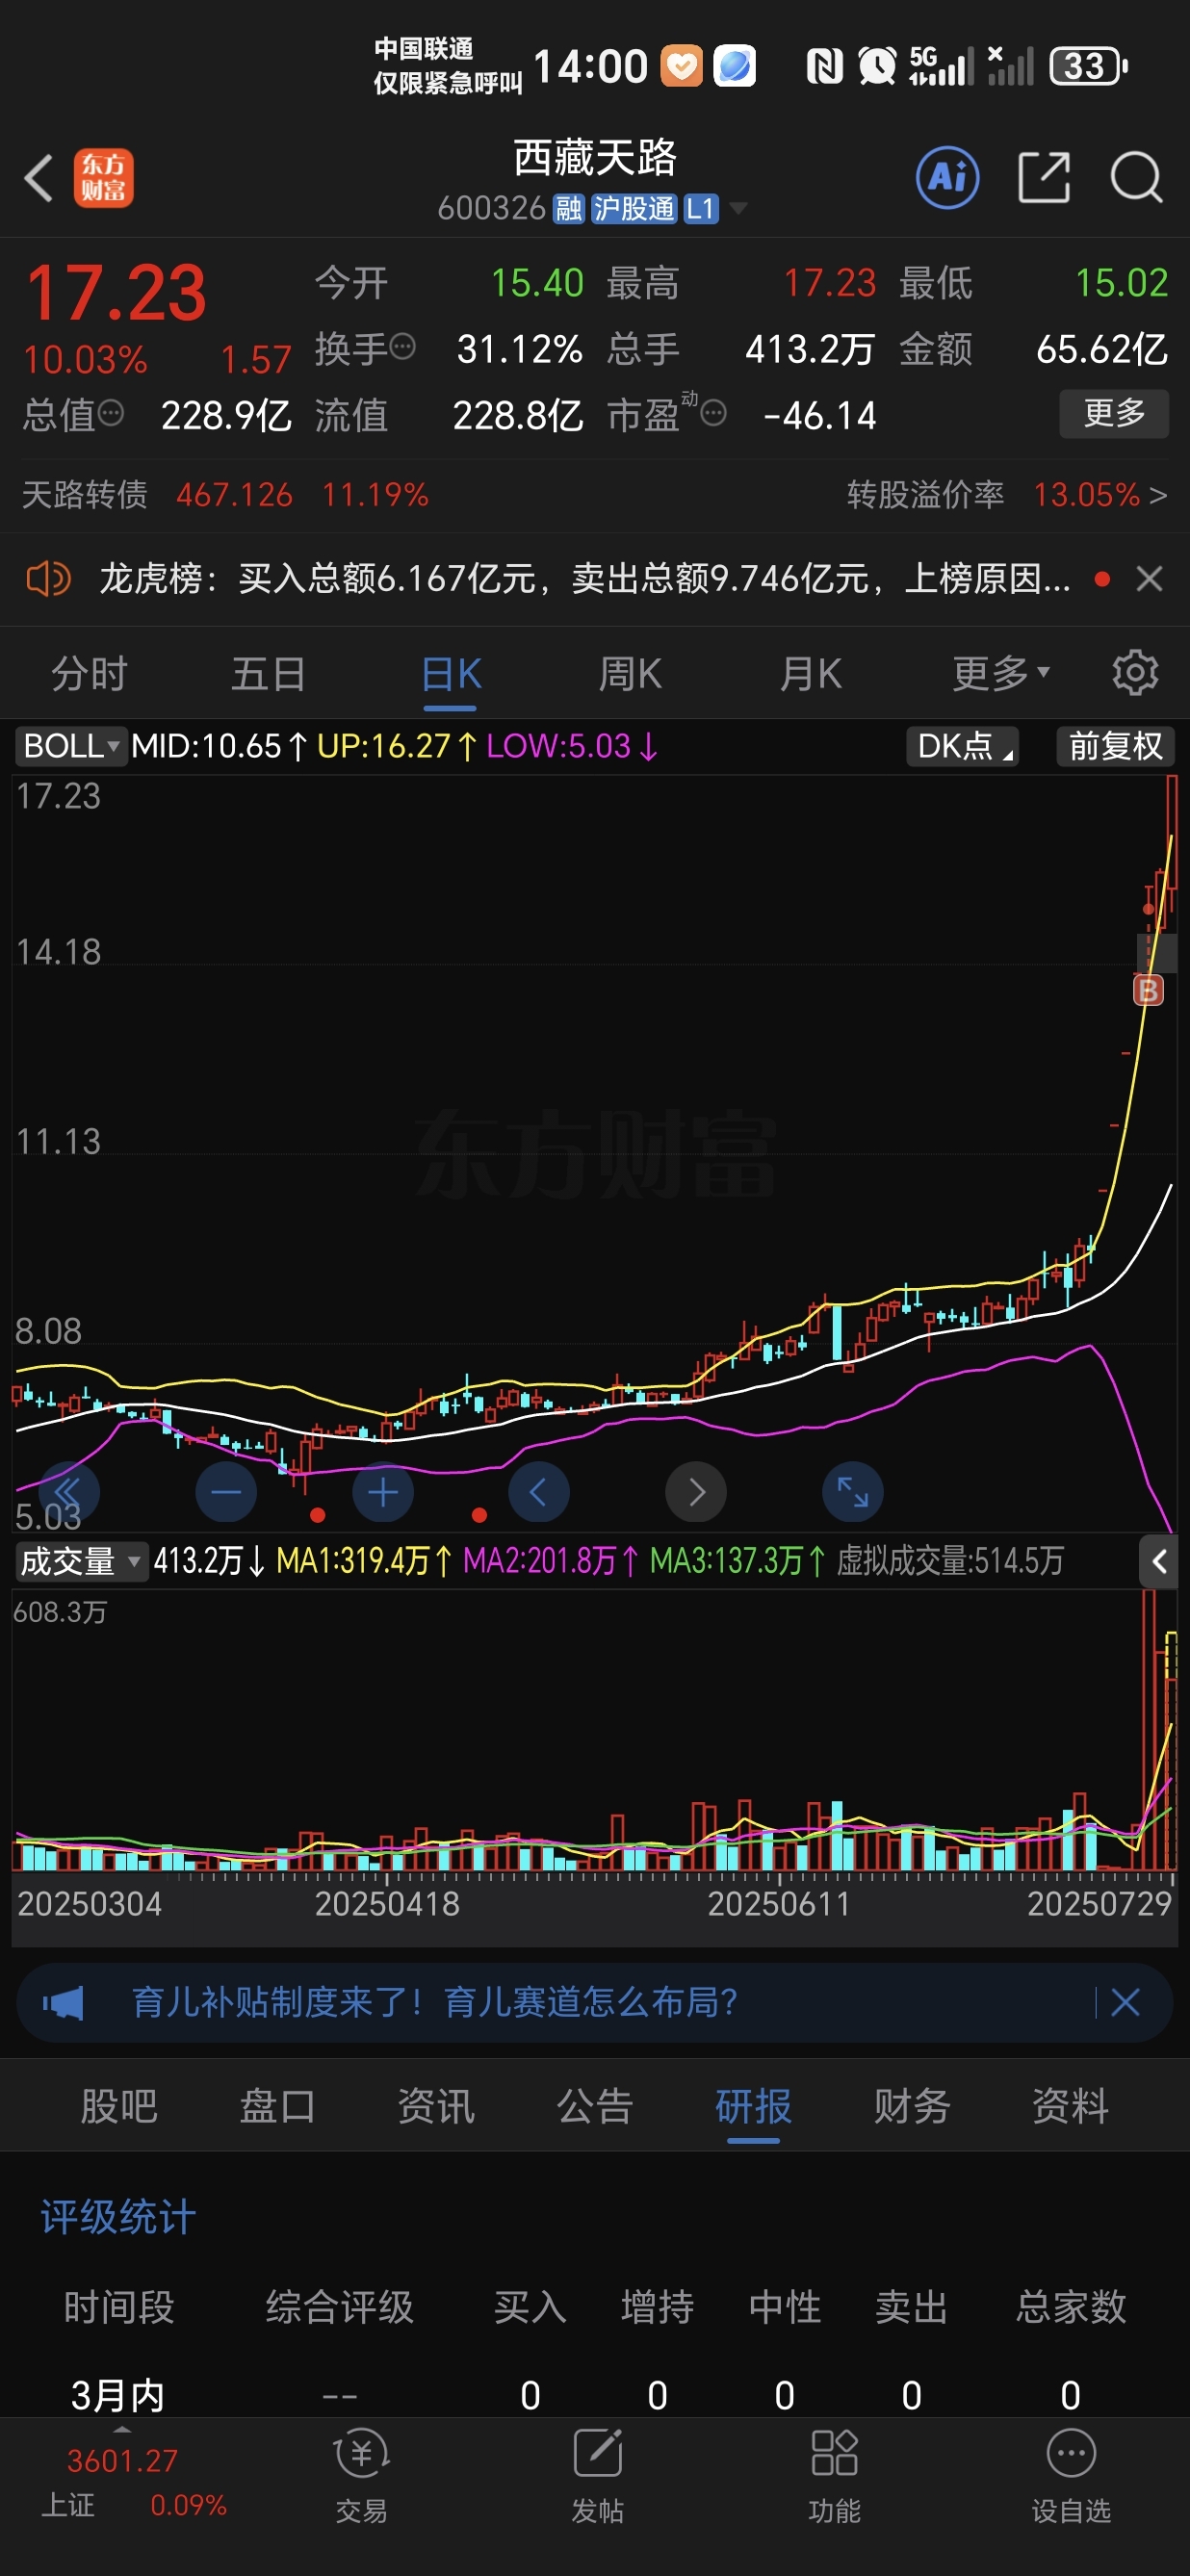Switch to 月K chart tab
This screenshot has width=1190, height=2576.
pyautogui.click(x=810, y=672)
